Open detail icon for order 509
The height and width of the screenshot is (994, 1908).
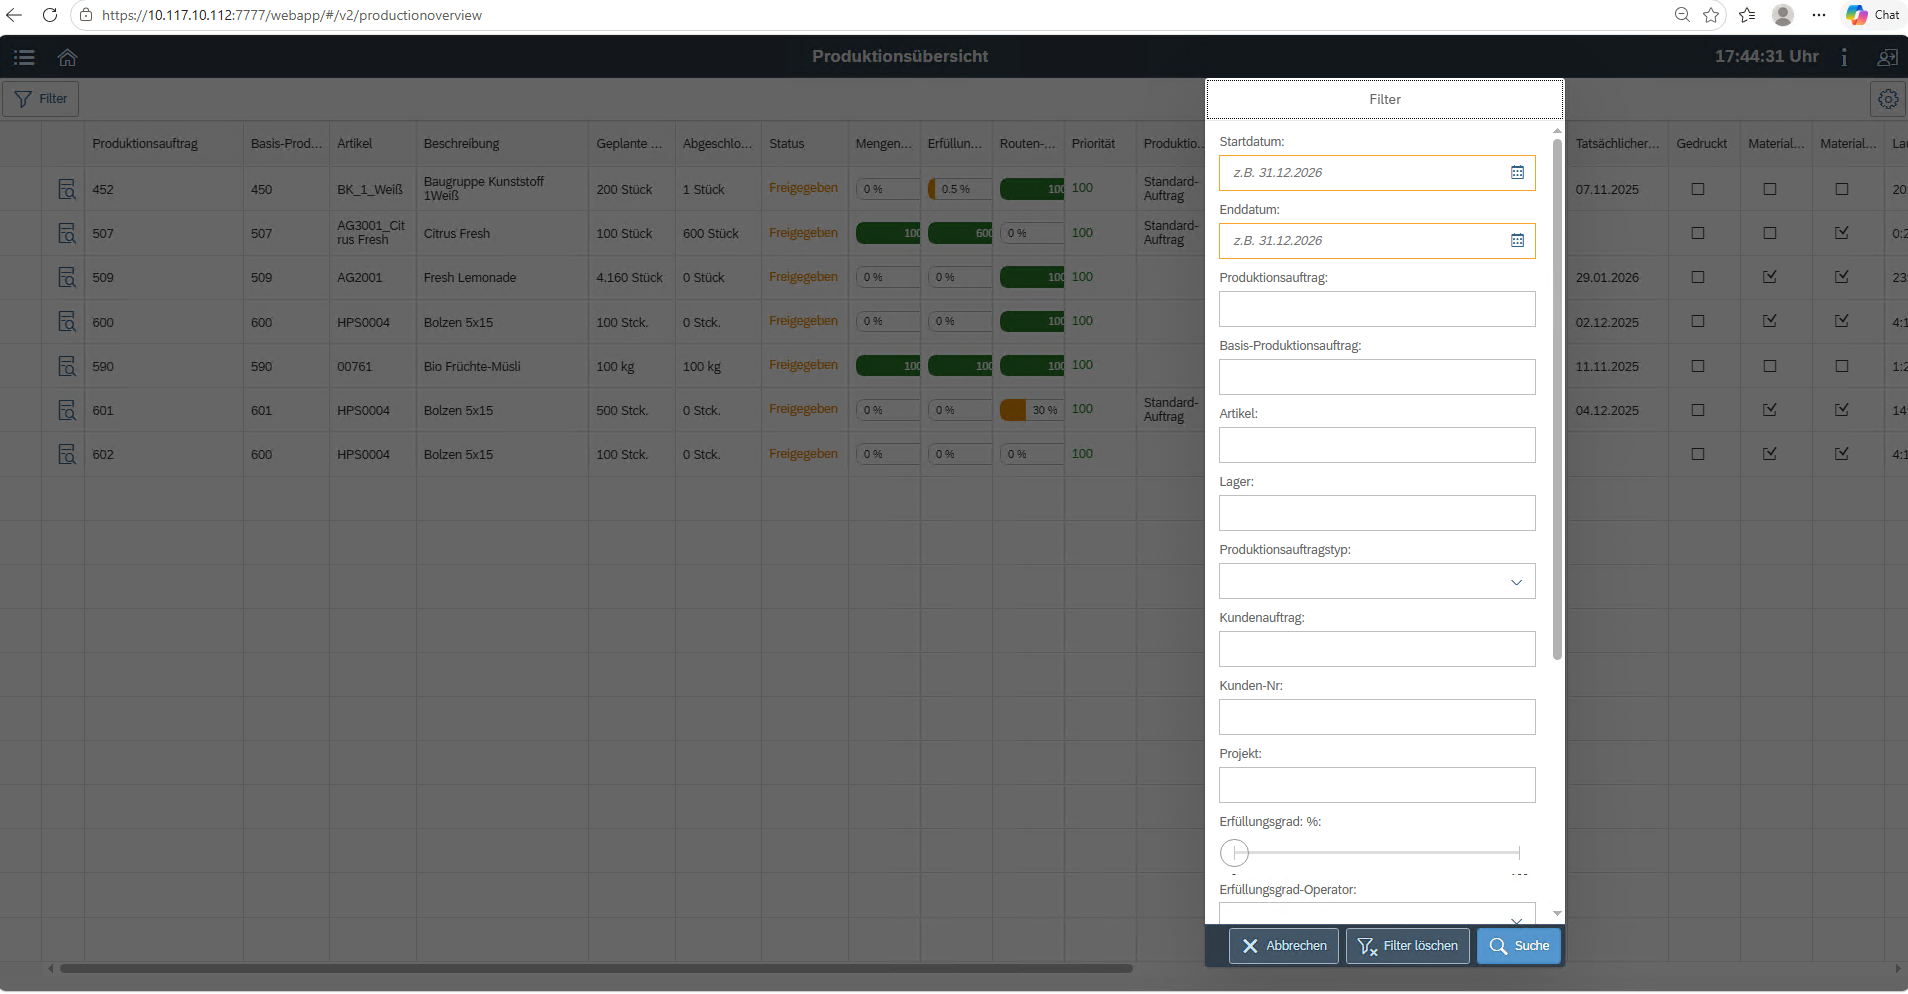[67, 277]
